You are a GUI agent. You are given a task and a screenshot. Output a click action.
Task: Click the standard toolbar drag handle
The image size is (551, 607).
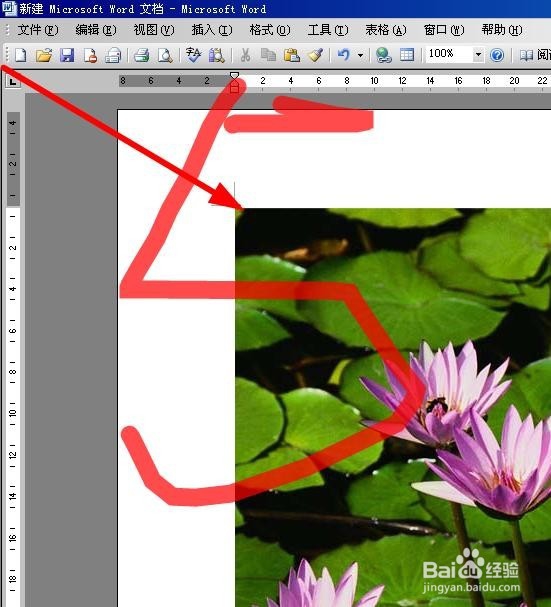coord(7,55)
